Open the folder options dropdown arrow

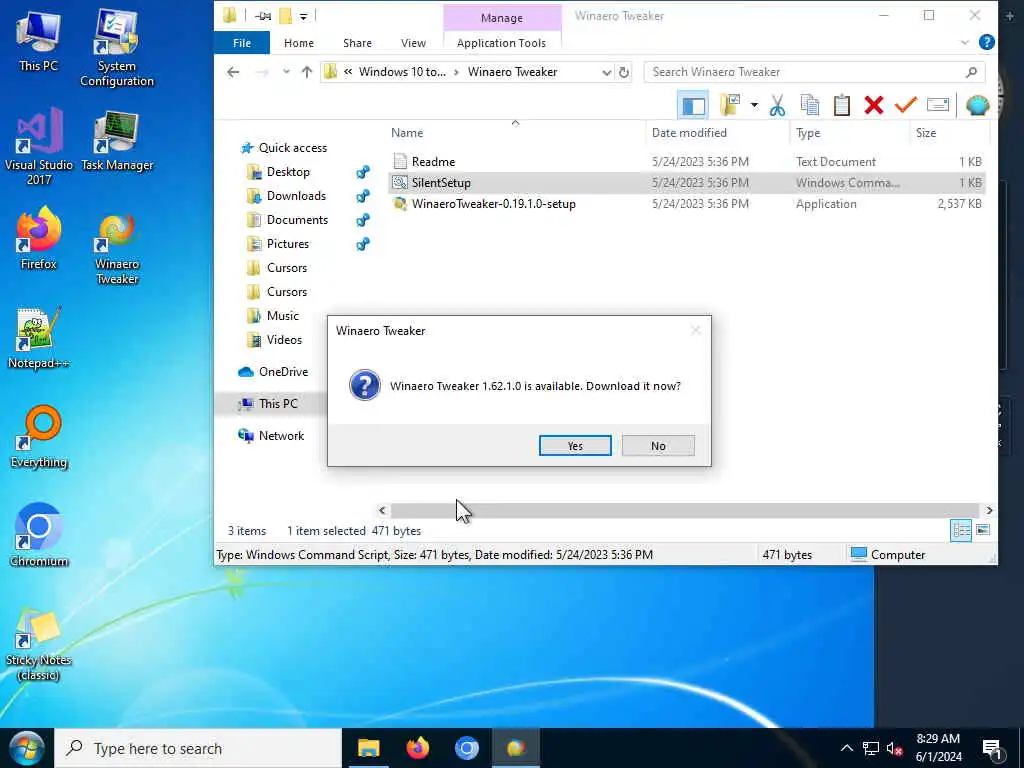(754, 105)
